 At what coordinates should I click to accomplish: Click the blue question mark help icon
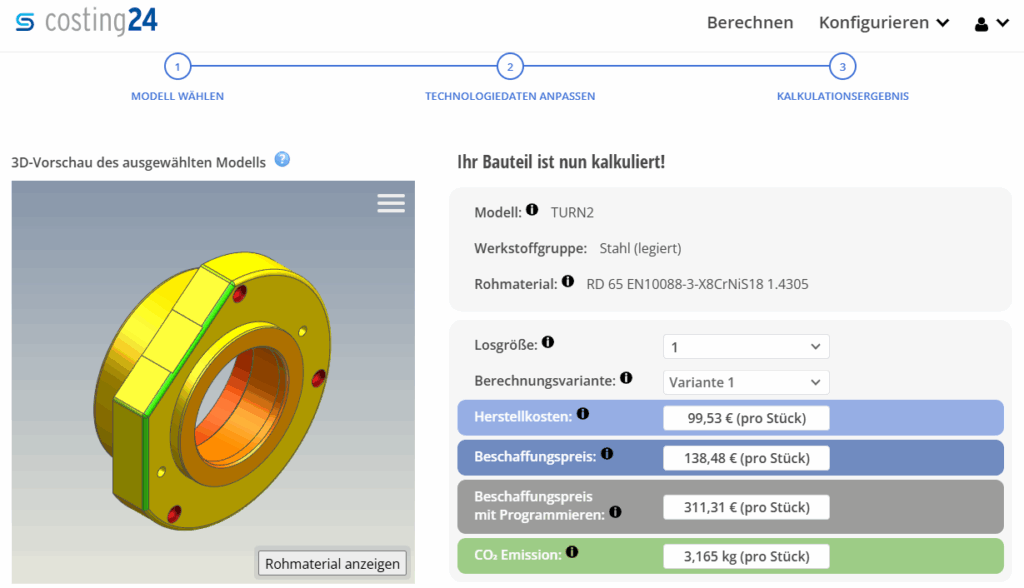tap(282, 159)
